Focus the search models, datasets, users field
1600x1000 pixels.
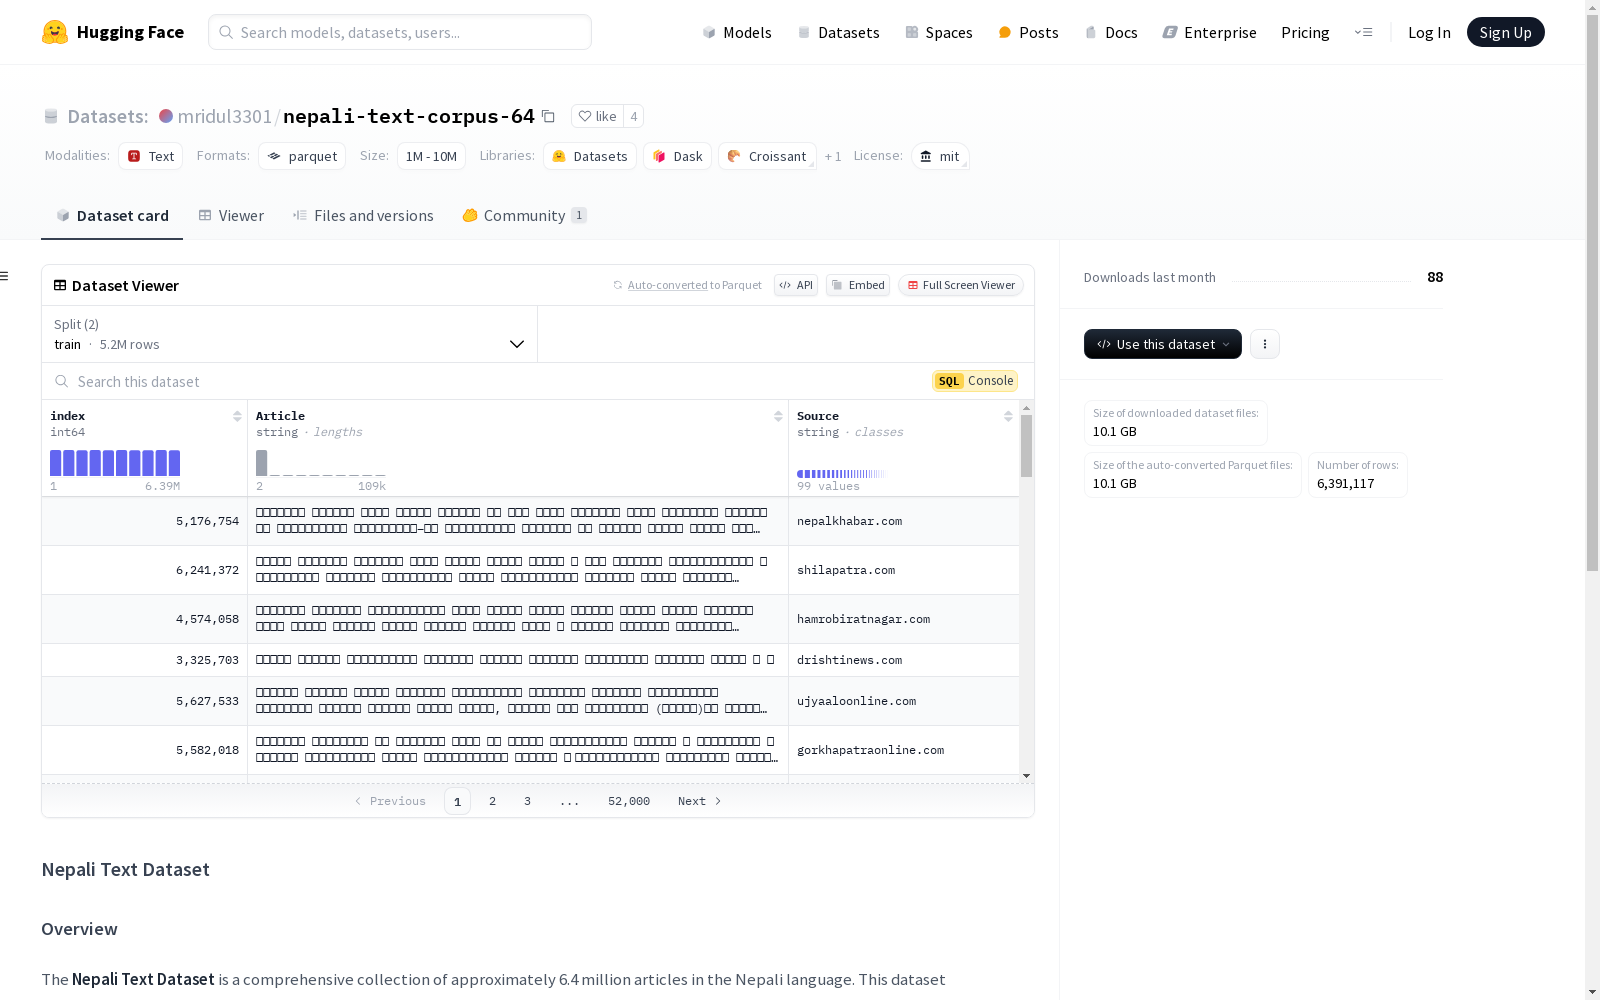click(400, 32)
